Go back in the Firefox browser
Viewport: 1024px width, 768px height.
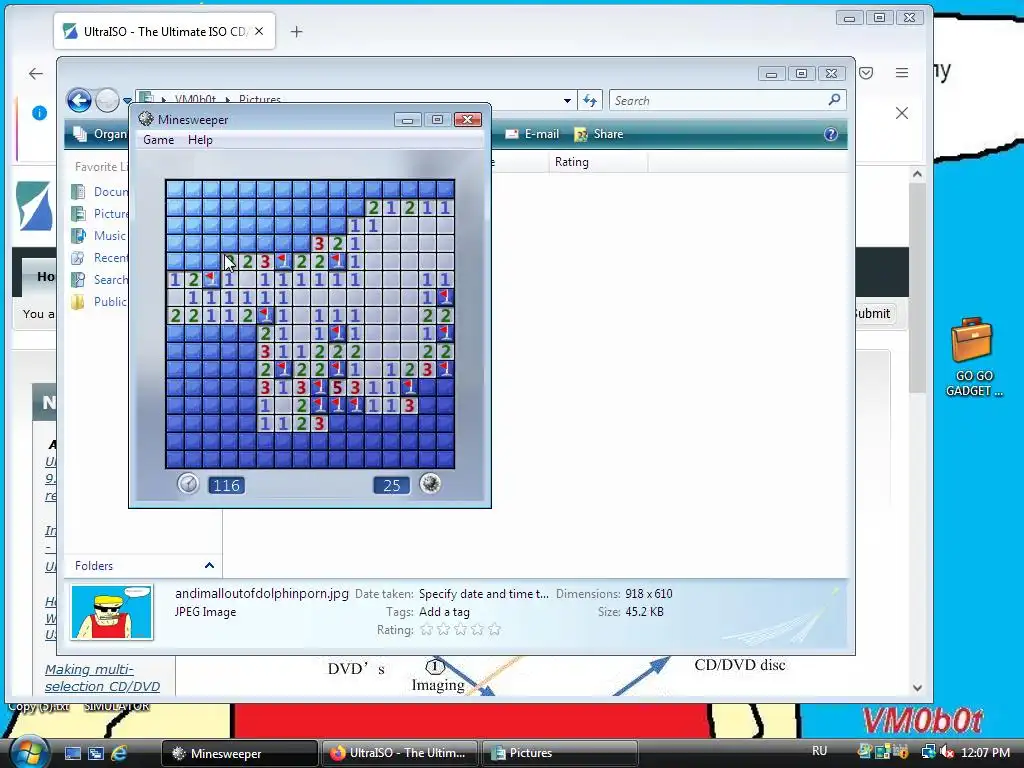[x=36, y=74]
